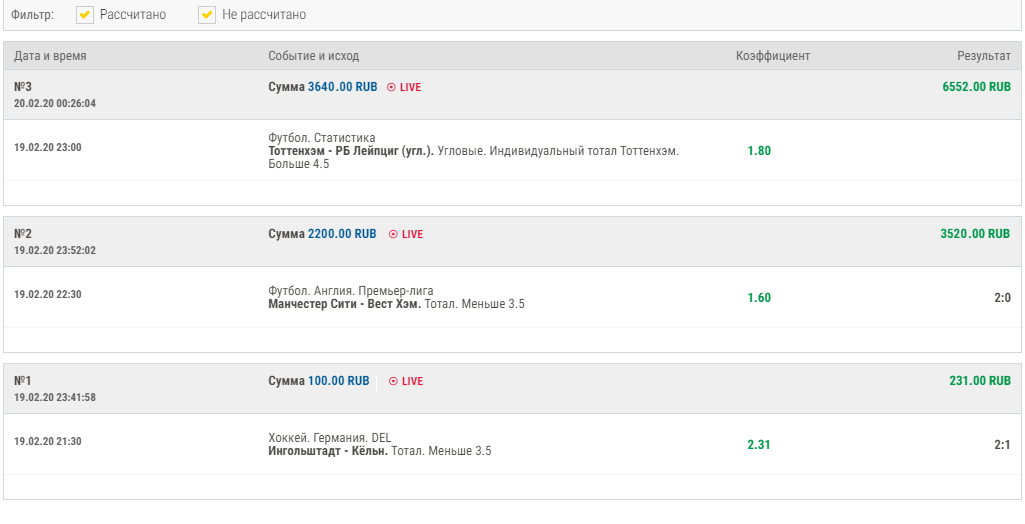Click the 2:0 match score result
Screen dimensions: 1025x524
pos(1002,298)
